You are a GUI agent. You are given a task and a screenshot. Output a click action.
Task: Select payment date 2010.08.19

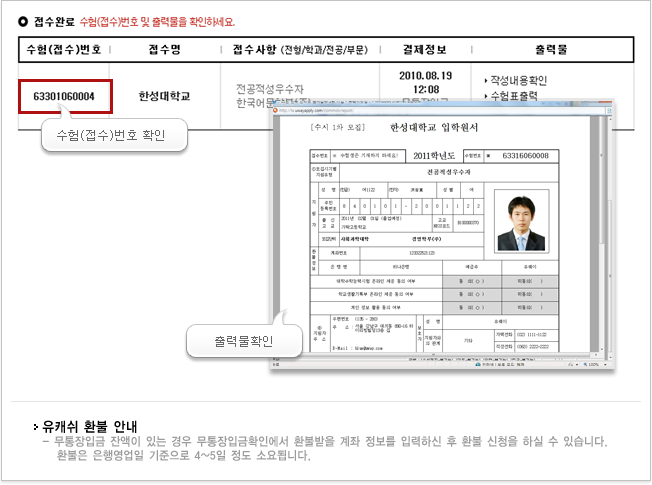click(x=425, y=76)
